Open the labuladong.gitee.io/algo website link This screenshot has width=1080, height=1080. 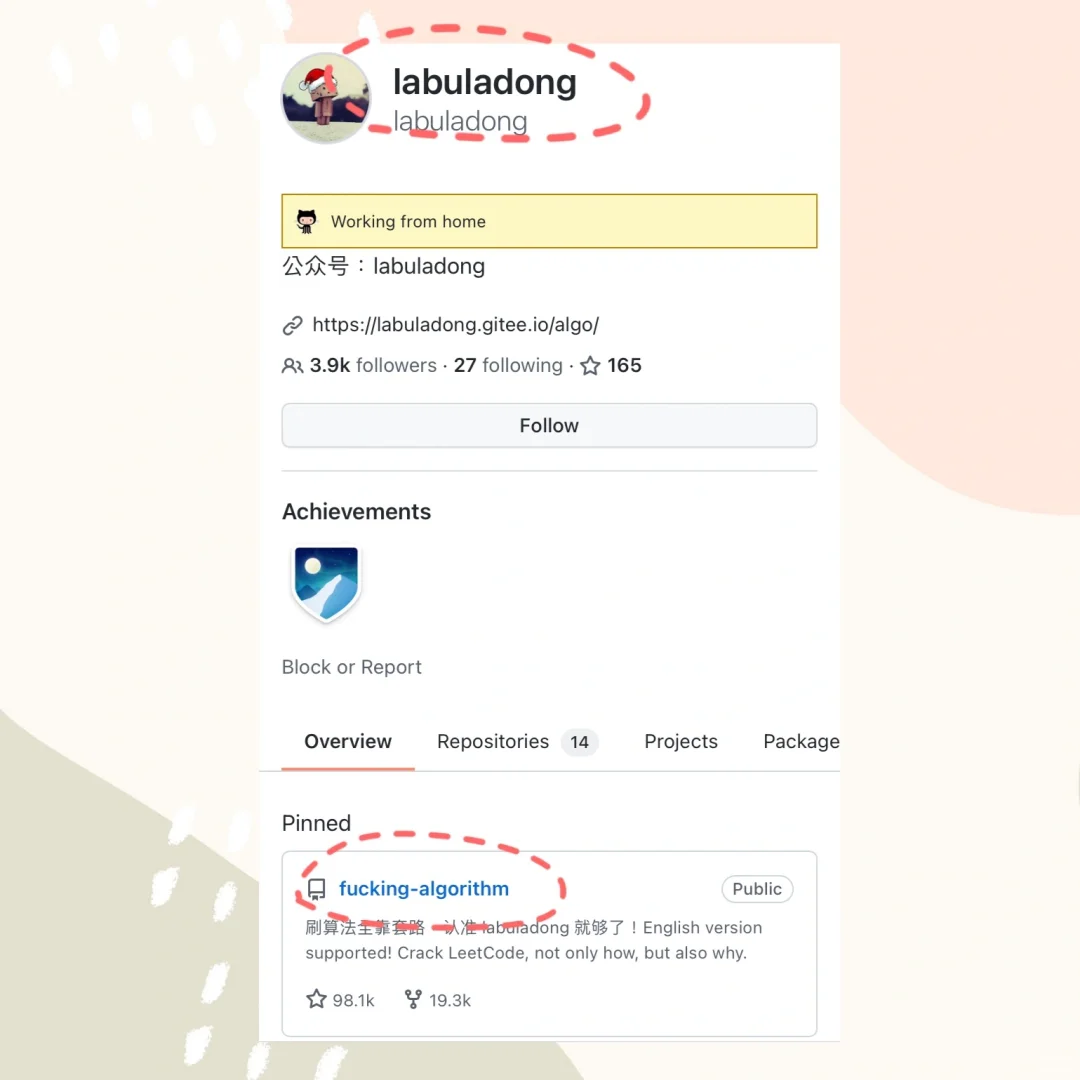455,324
